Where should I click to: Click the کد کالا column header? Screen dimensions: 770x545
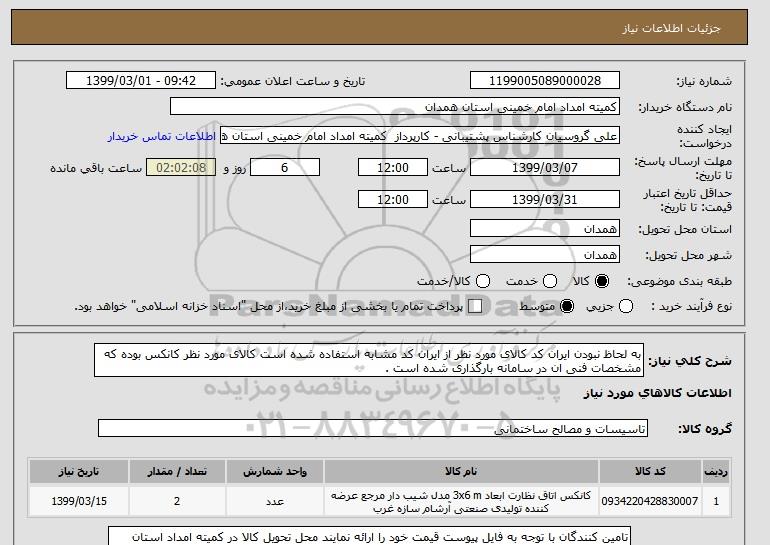click(650, 471)
